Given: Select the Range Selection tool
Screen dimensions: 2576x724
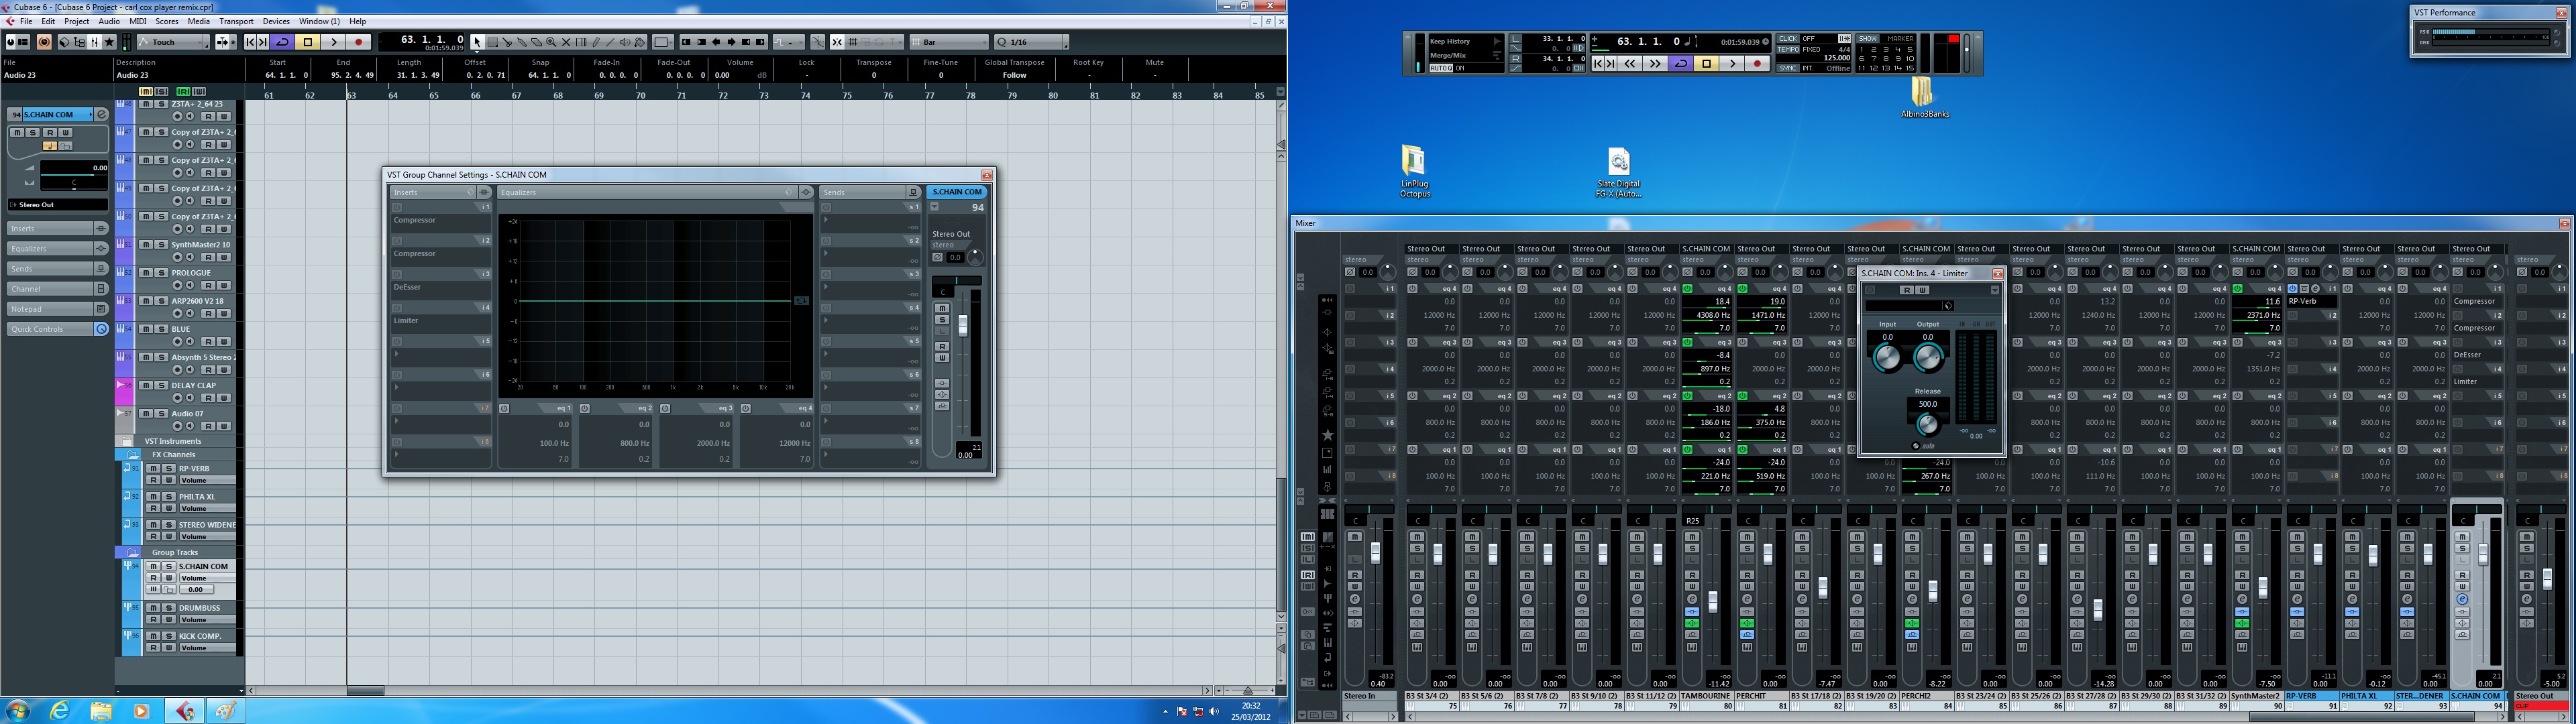Looking at the screenshot, I should [x=493, y=42].
